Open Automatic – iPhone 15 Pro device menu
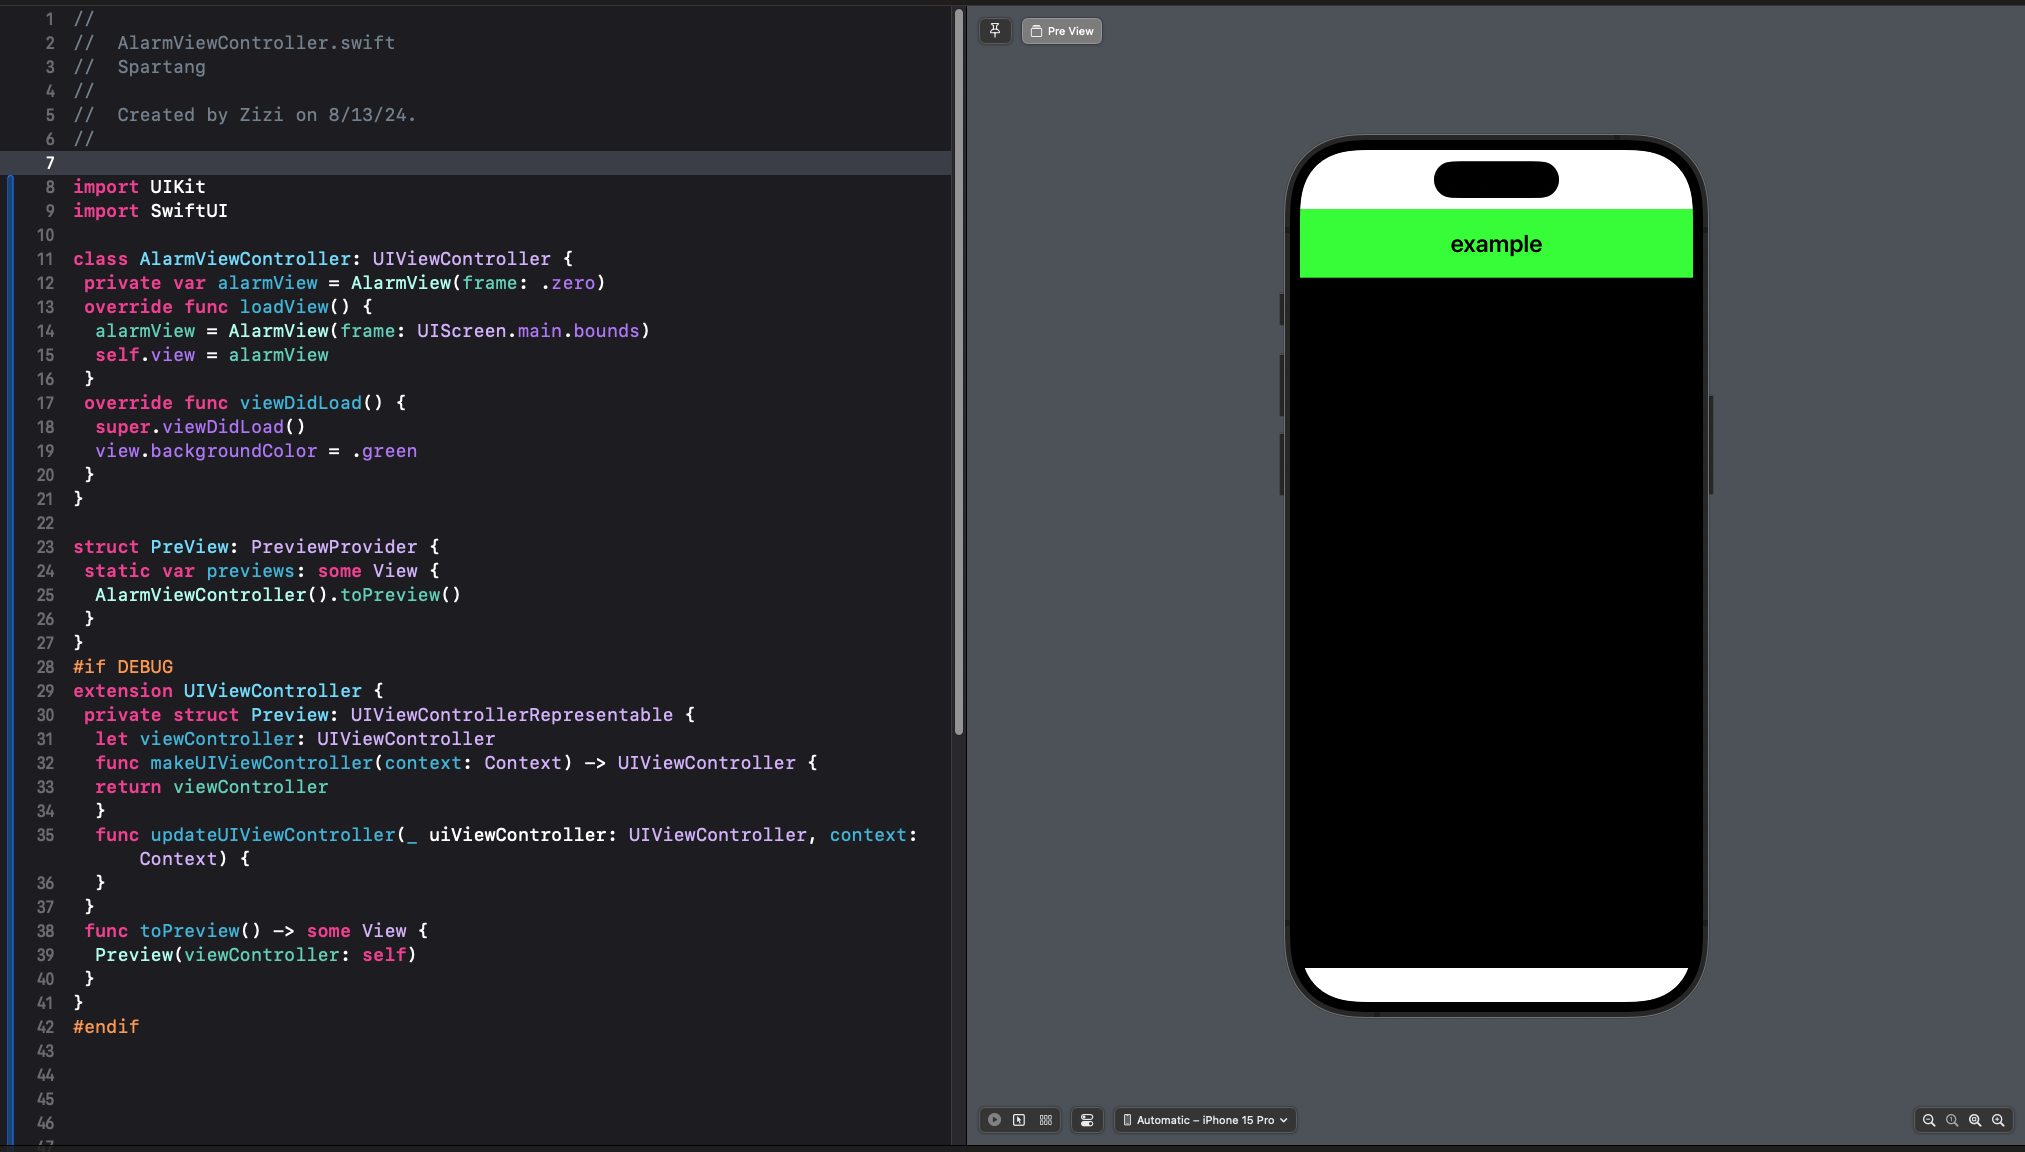 (x=1205, y=1120)
